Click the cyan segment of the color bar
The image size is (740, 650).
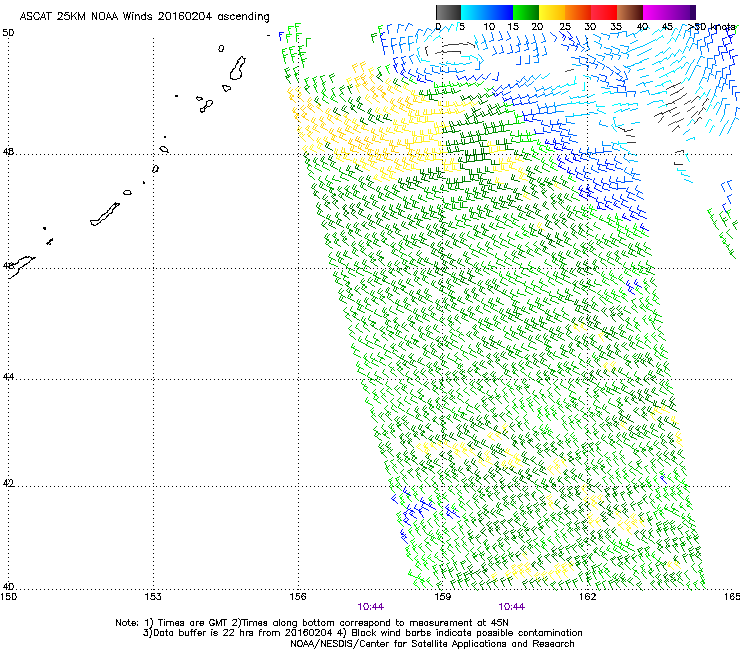pyautogui.click(x=487, y=12)
